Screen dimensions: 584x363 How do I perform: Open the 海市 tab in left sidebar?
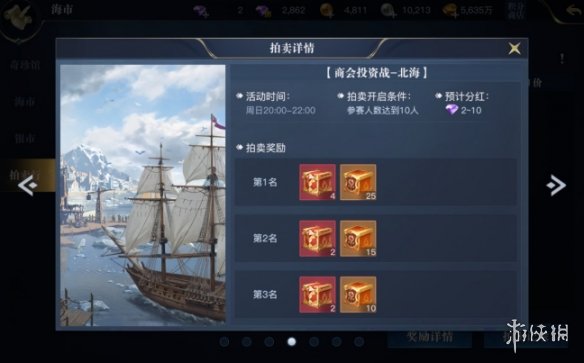25,101
